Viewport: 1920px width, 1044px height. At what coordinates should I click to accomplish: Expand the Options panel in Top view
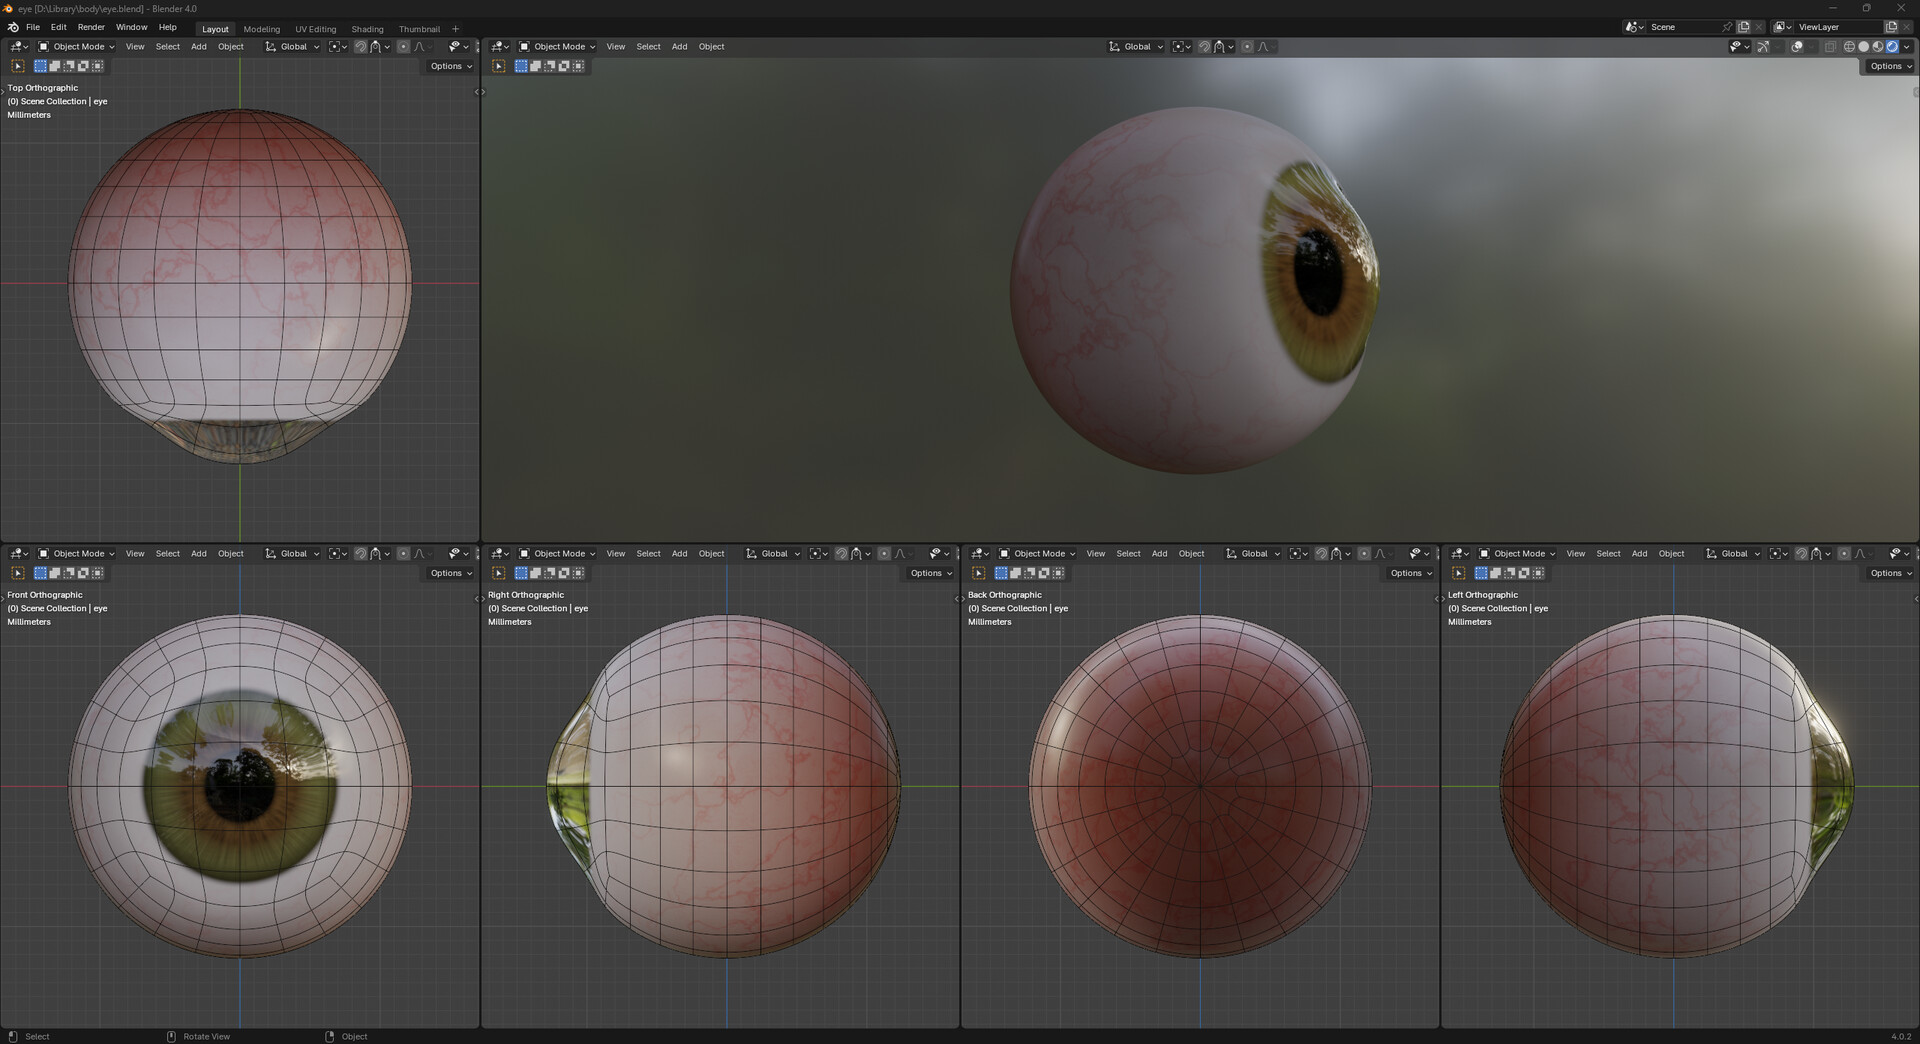(x=450, y=66)
